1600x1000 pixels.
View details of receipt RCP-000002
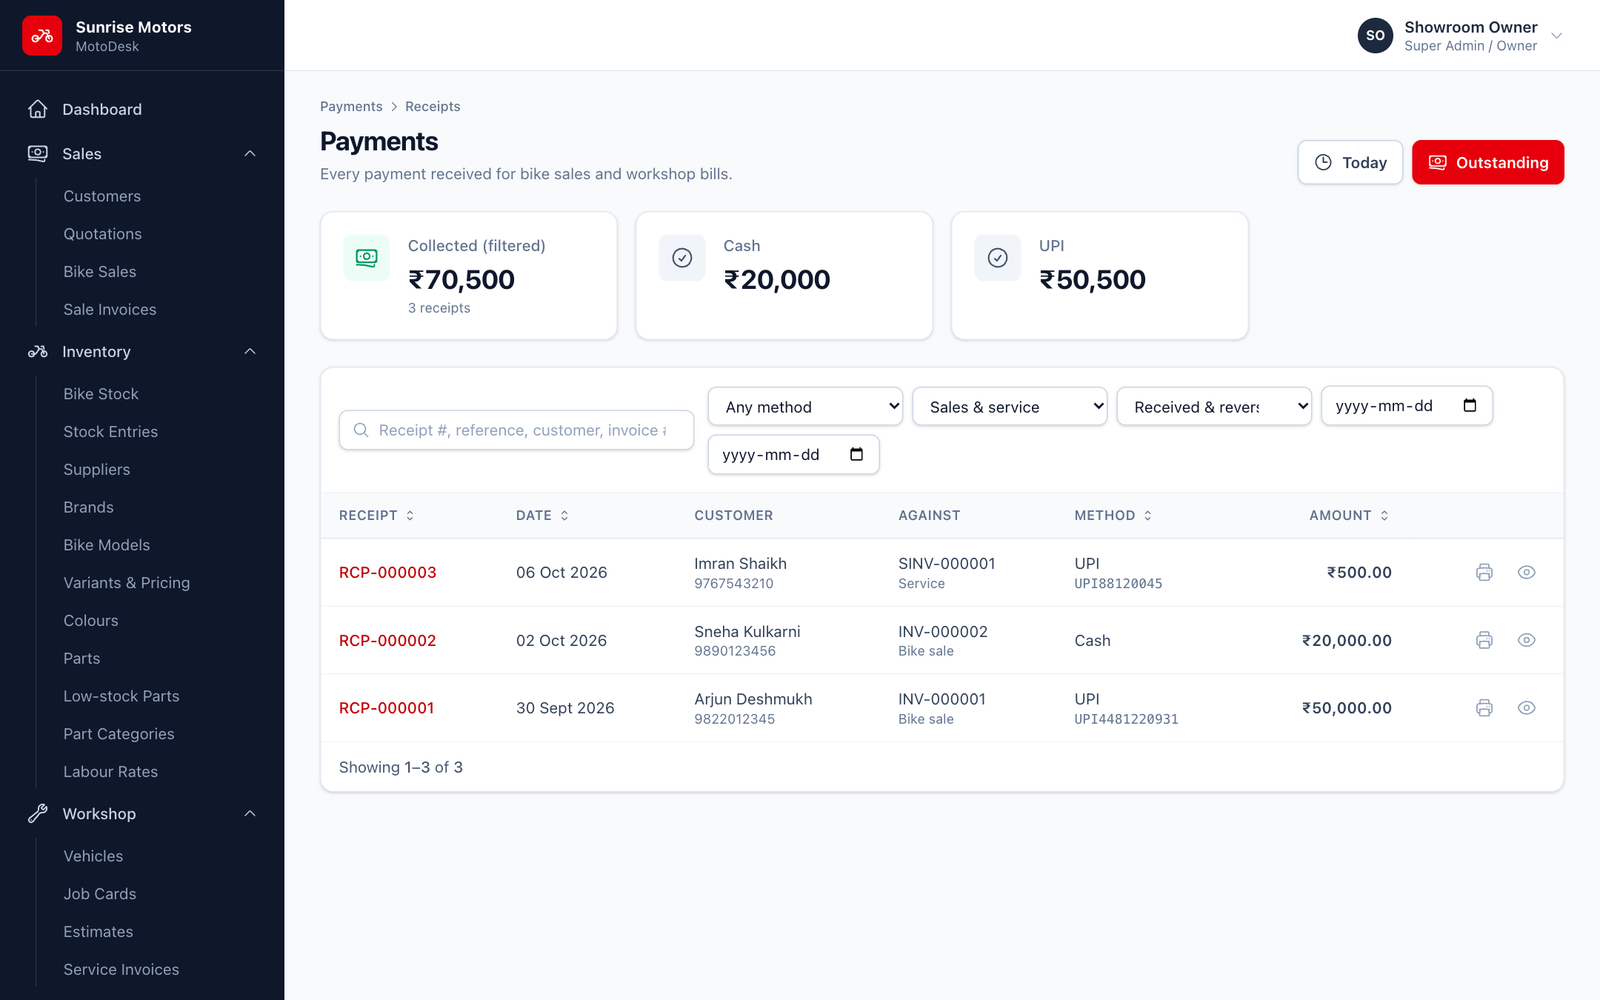(x=1526, y=640)
